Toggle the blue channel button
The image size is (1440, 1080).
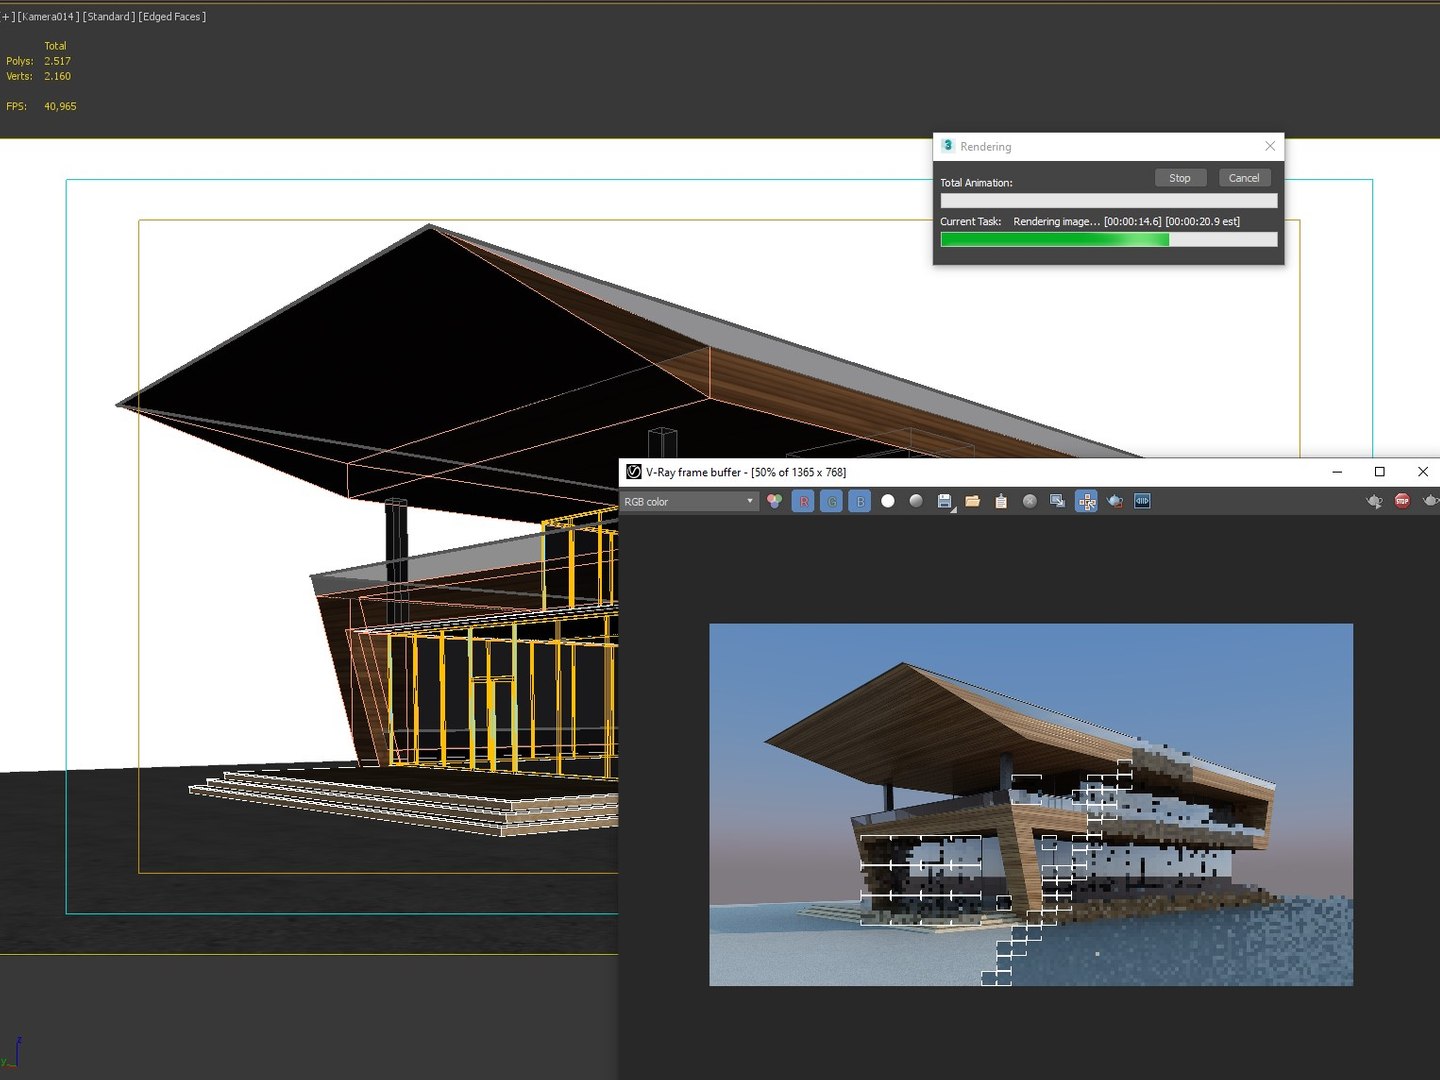pos(860,501)
